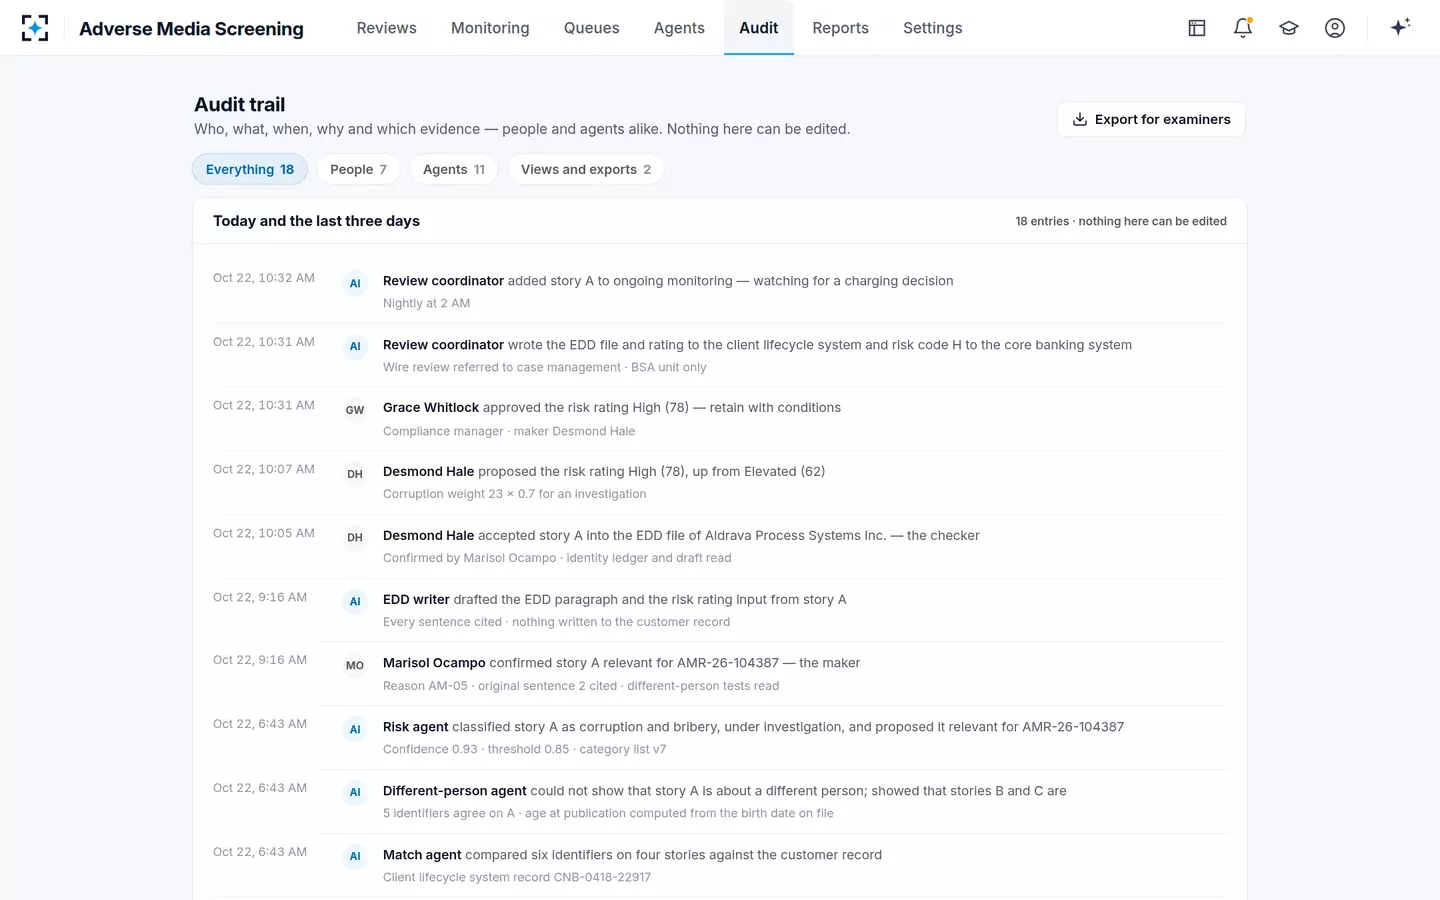Click 'Corruption weight 23 × 0.7 for an investigation'
This screenshot has width=1440, height=900.
pyautogui.click(x=514, y=494)
